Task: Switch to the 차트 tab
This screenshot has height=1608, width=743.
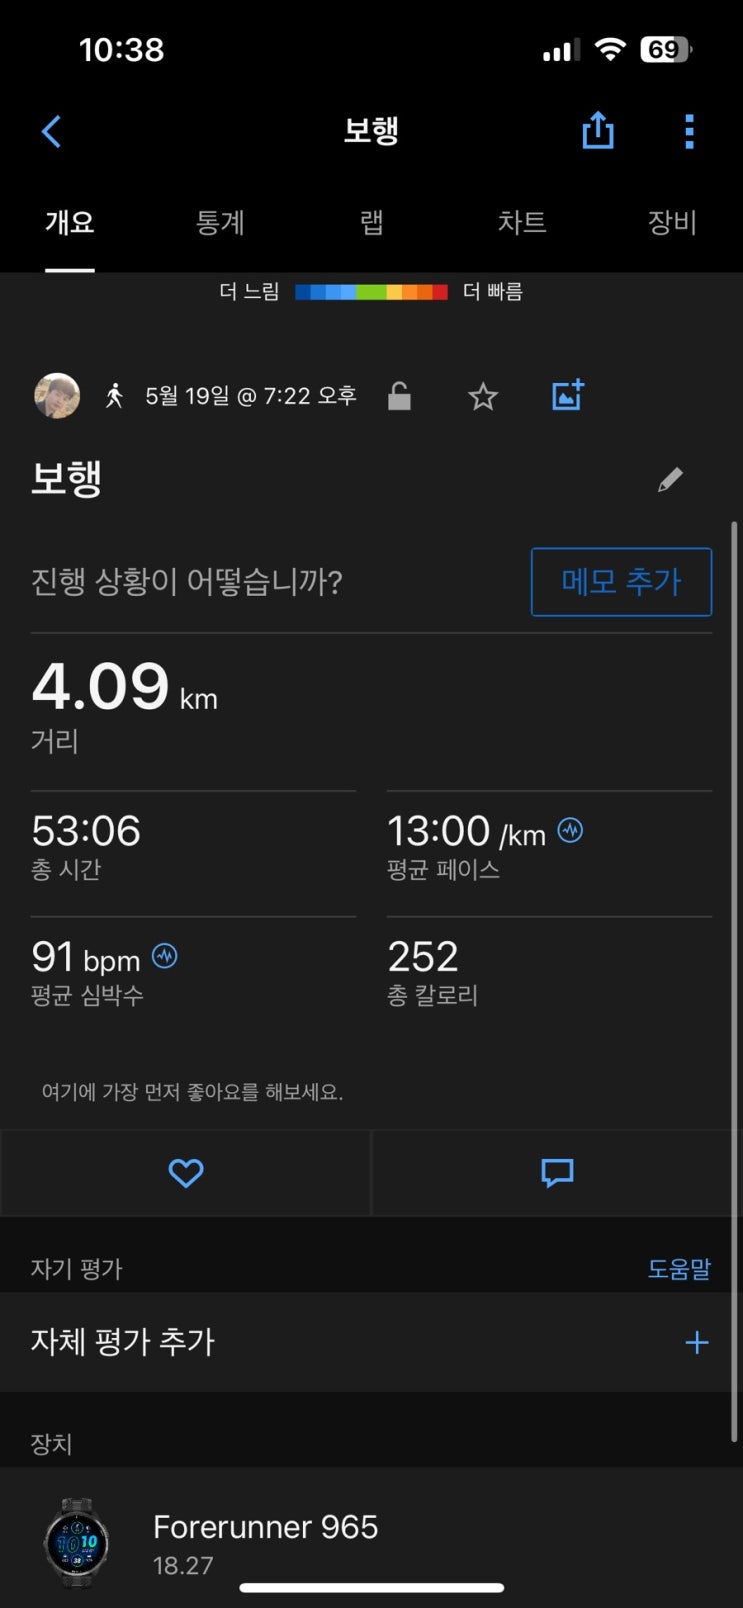Action: coord(522,222)
